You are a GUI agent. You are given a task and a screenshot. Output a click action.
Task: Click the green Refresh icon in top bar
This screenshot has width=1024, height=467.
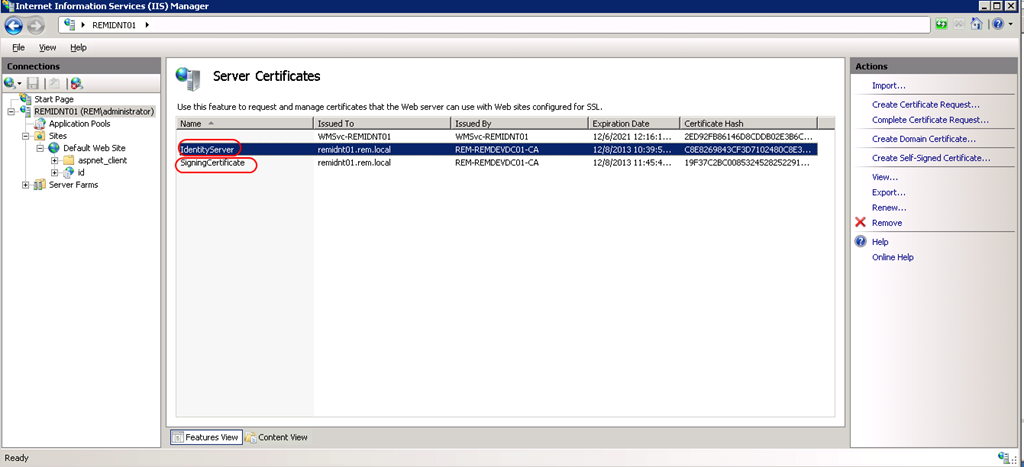942,25
